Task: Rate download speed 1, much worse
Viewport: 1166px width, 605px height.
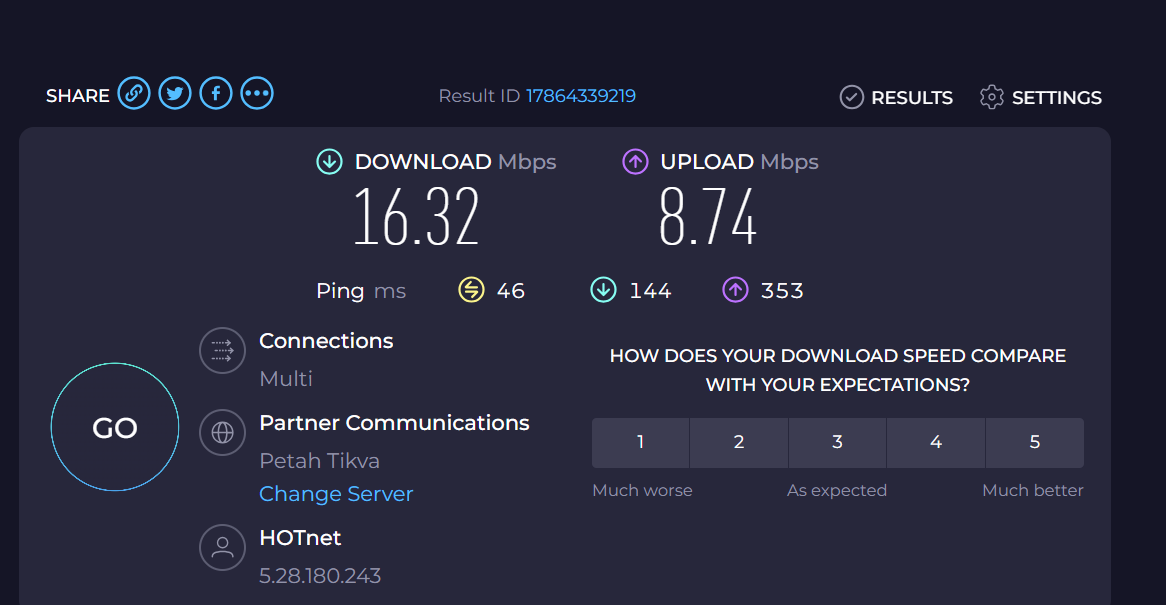Action: click(x=640, y=442)
